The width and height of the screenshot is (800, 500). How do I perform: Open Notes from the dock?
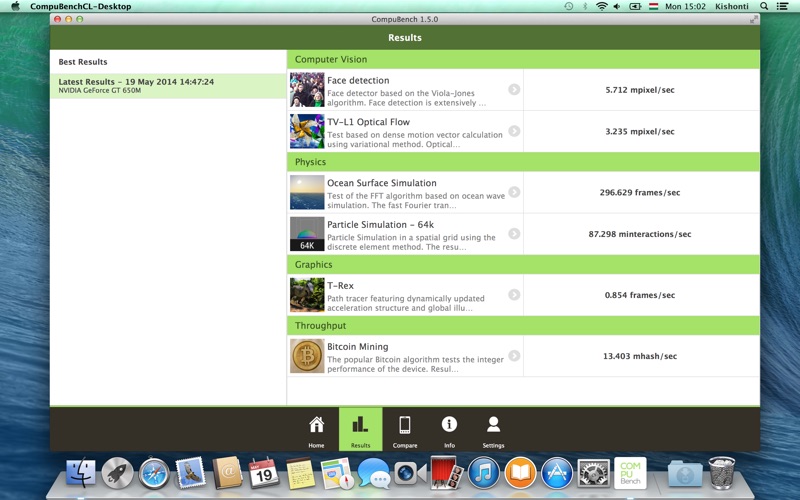click(x=300, y=473)
